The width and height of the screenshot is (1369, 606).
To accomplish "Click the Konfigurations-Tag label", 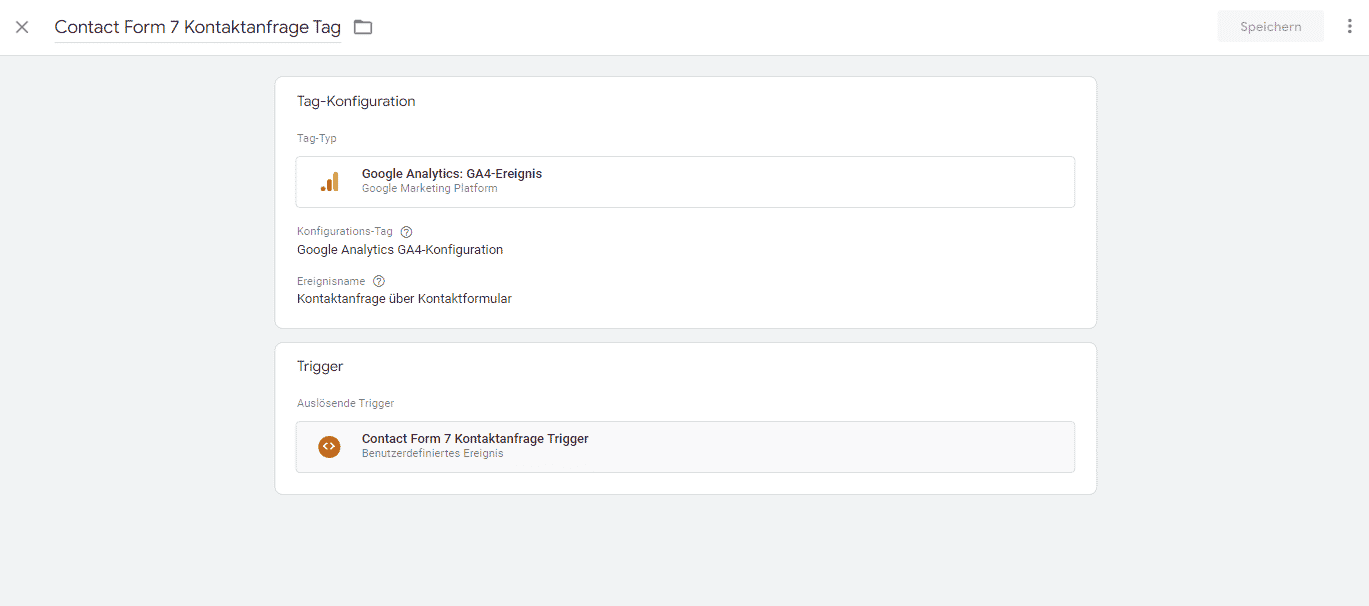I will [345, 232].
